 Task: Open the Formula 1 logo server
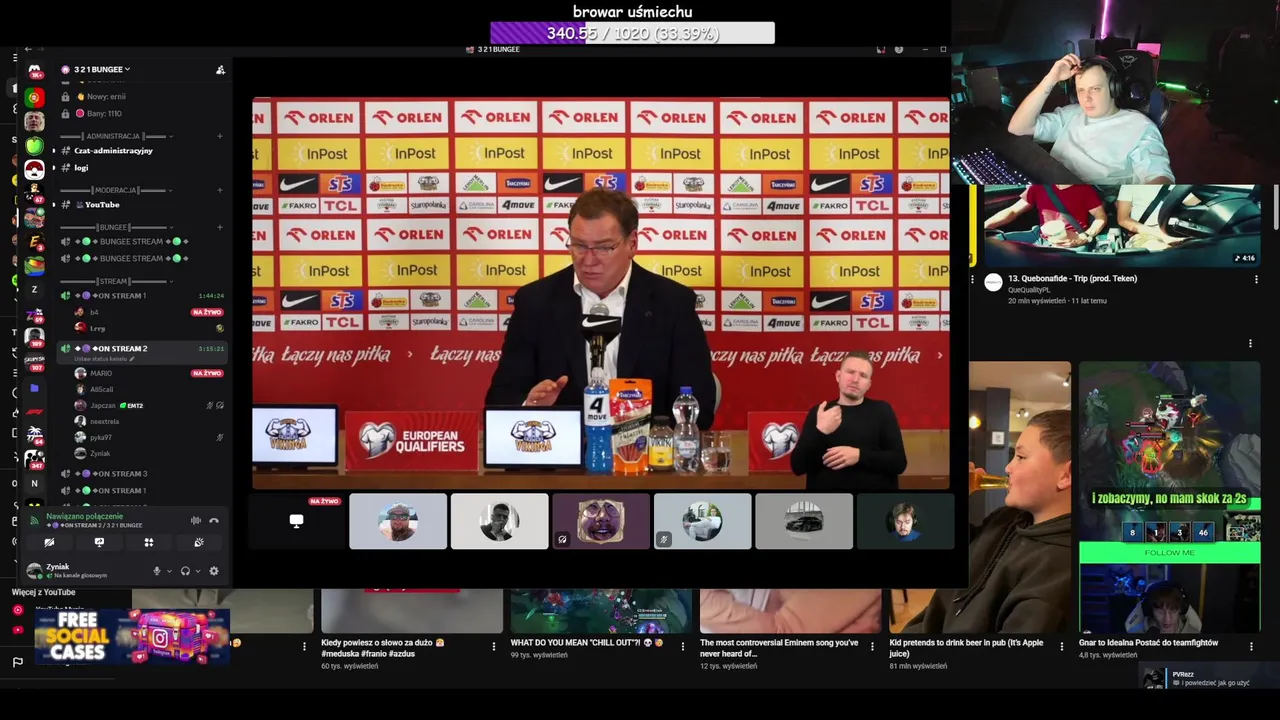click(x=34, y=411)
